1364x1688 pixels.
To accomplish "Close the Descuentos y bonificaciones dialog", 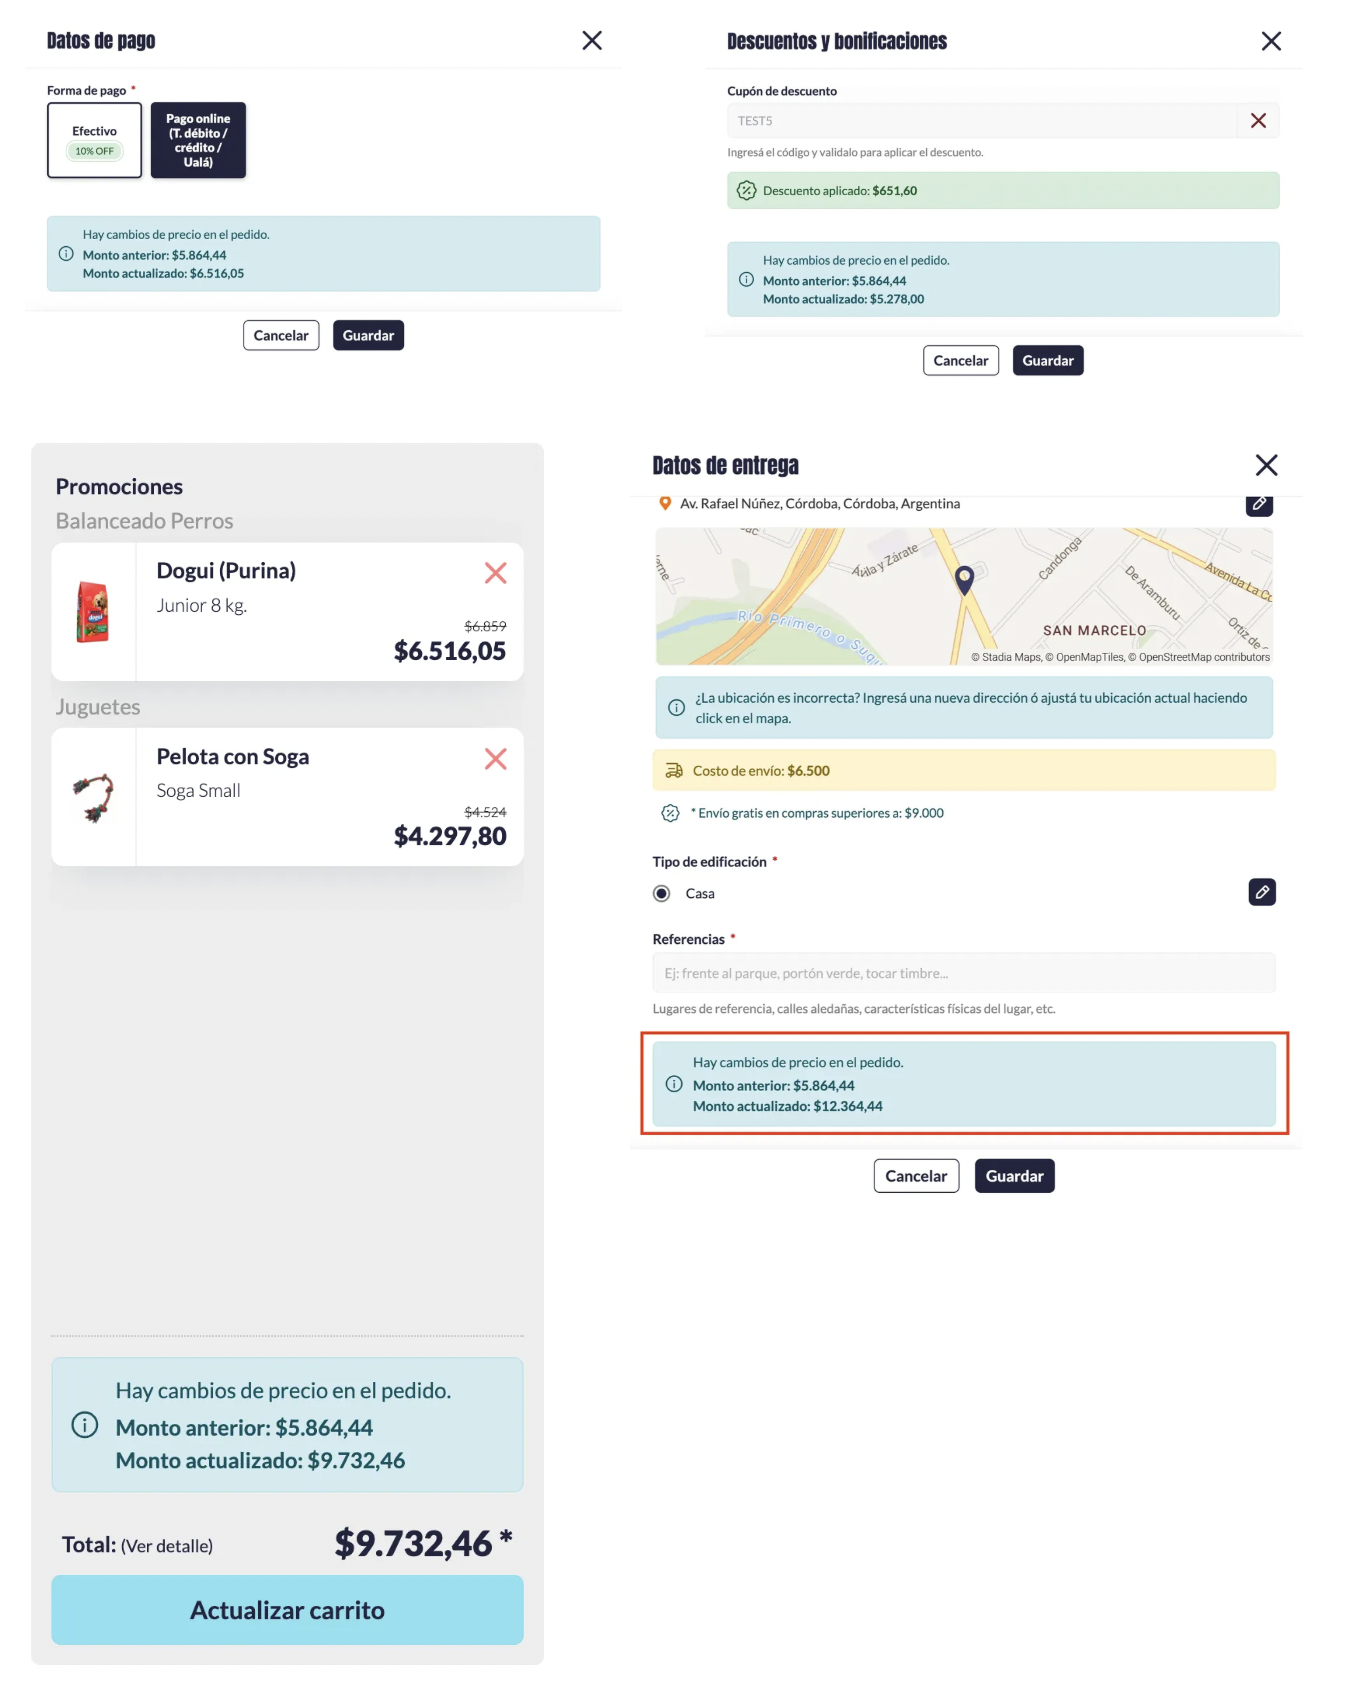I will [1271, 41].
